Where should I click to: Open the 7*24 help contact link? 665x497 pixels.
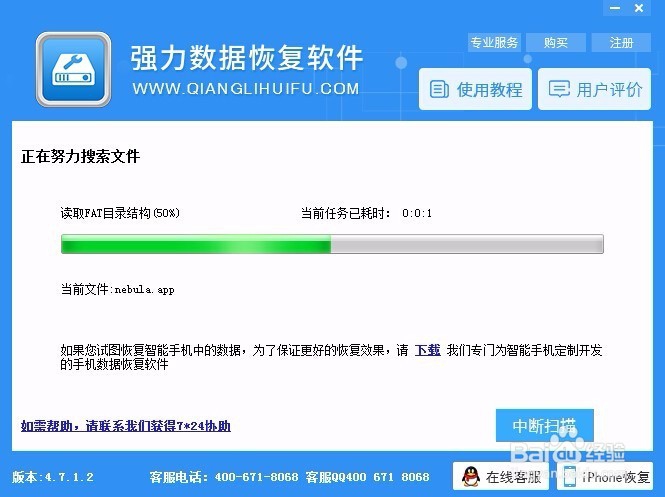126,426
